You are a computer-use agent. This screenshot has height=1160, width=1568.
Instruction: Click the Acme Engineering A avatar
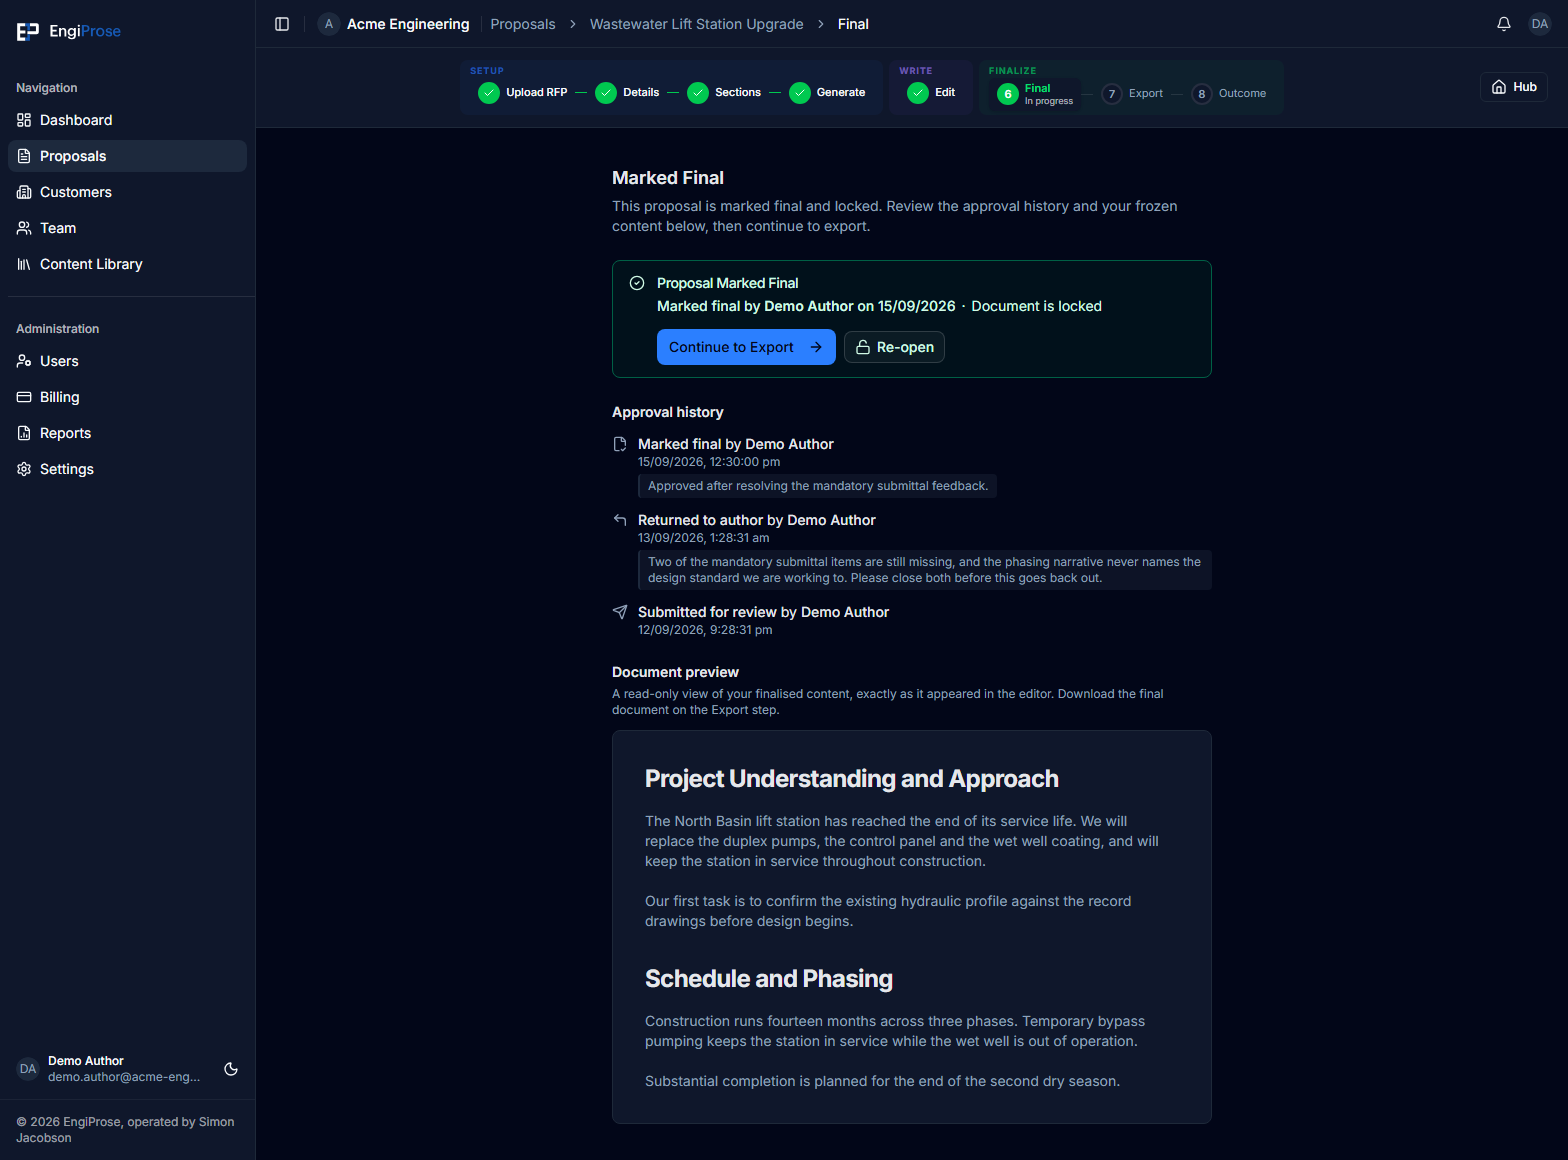(x=329, y=24)
